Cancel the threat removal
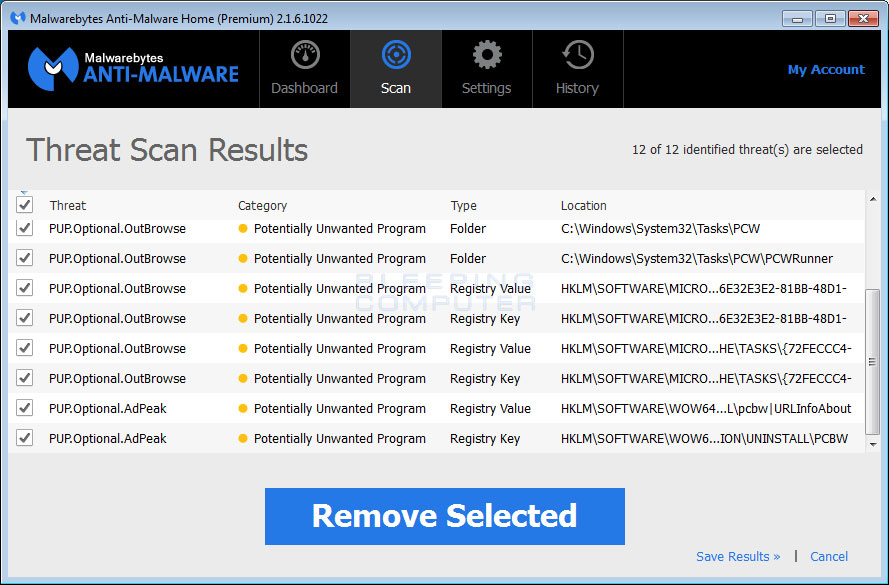This screenshot has height=585, width=889. pyautogui.click(x=829, y=556)
